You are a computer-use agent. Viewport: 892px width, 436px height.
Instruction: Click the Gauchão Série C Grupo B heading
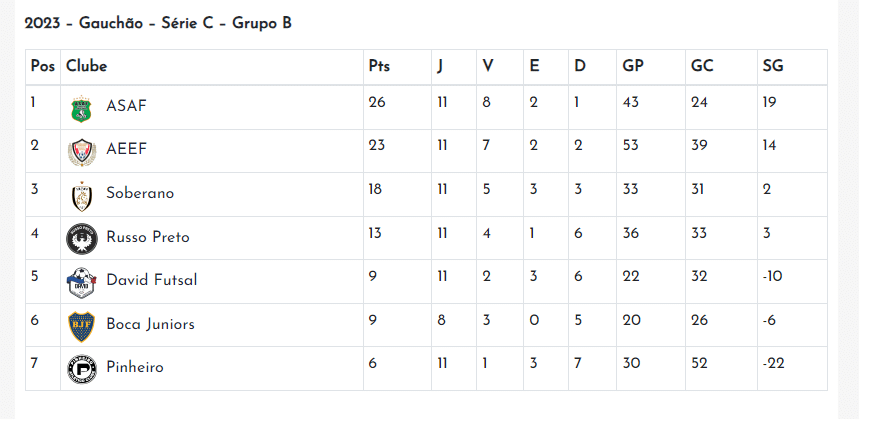point(158,23)
